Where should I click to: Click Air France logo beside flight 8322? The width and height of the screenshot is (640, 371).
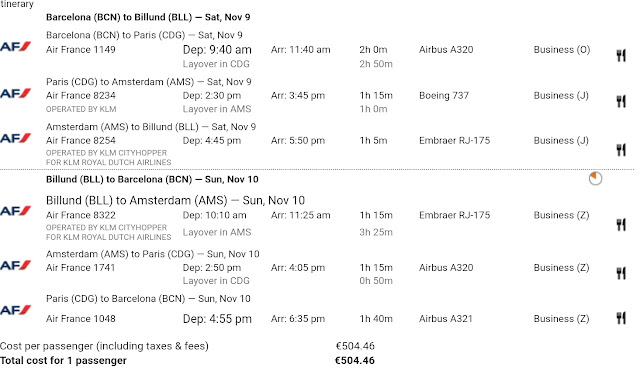point(16,211)
